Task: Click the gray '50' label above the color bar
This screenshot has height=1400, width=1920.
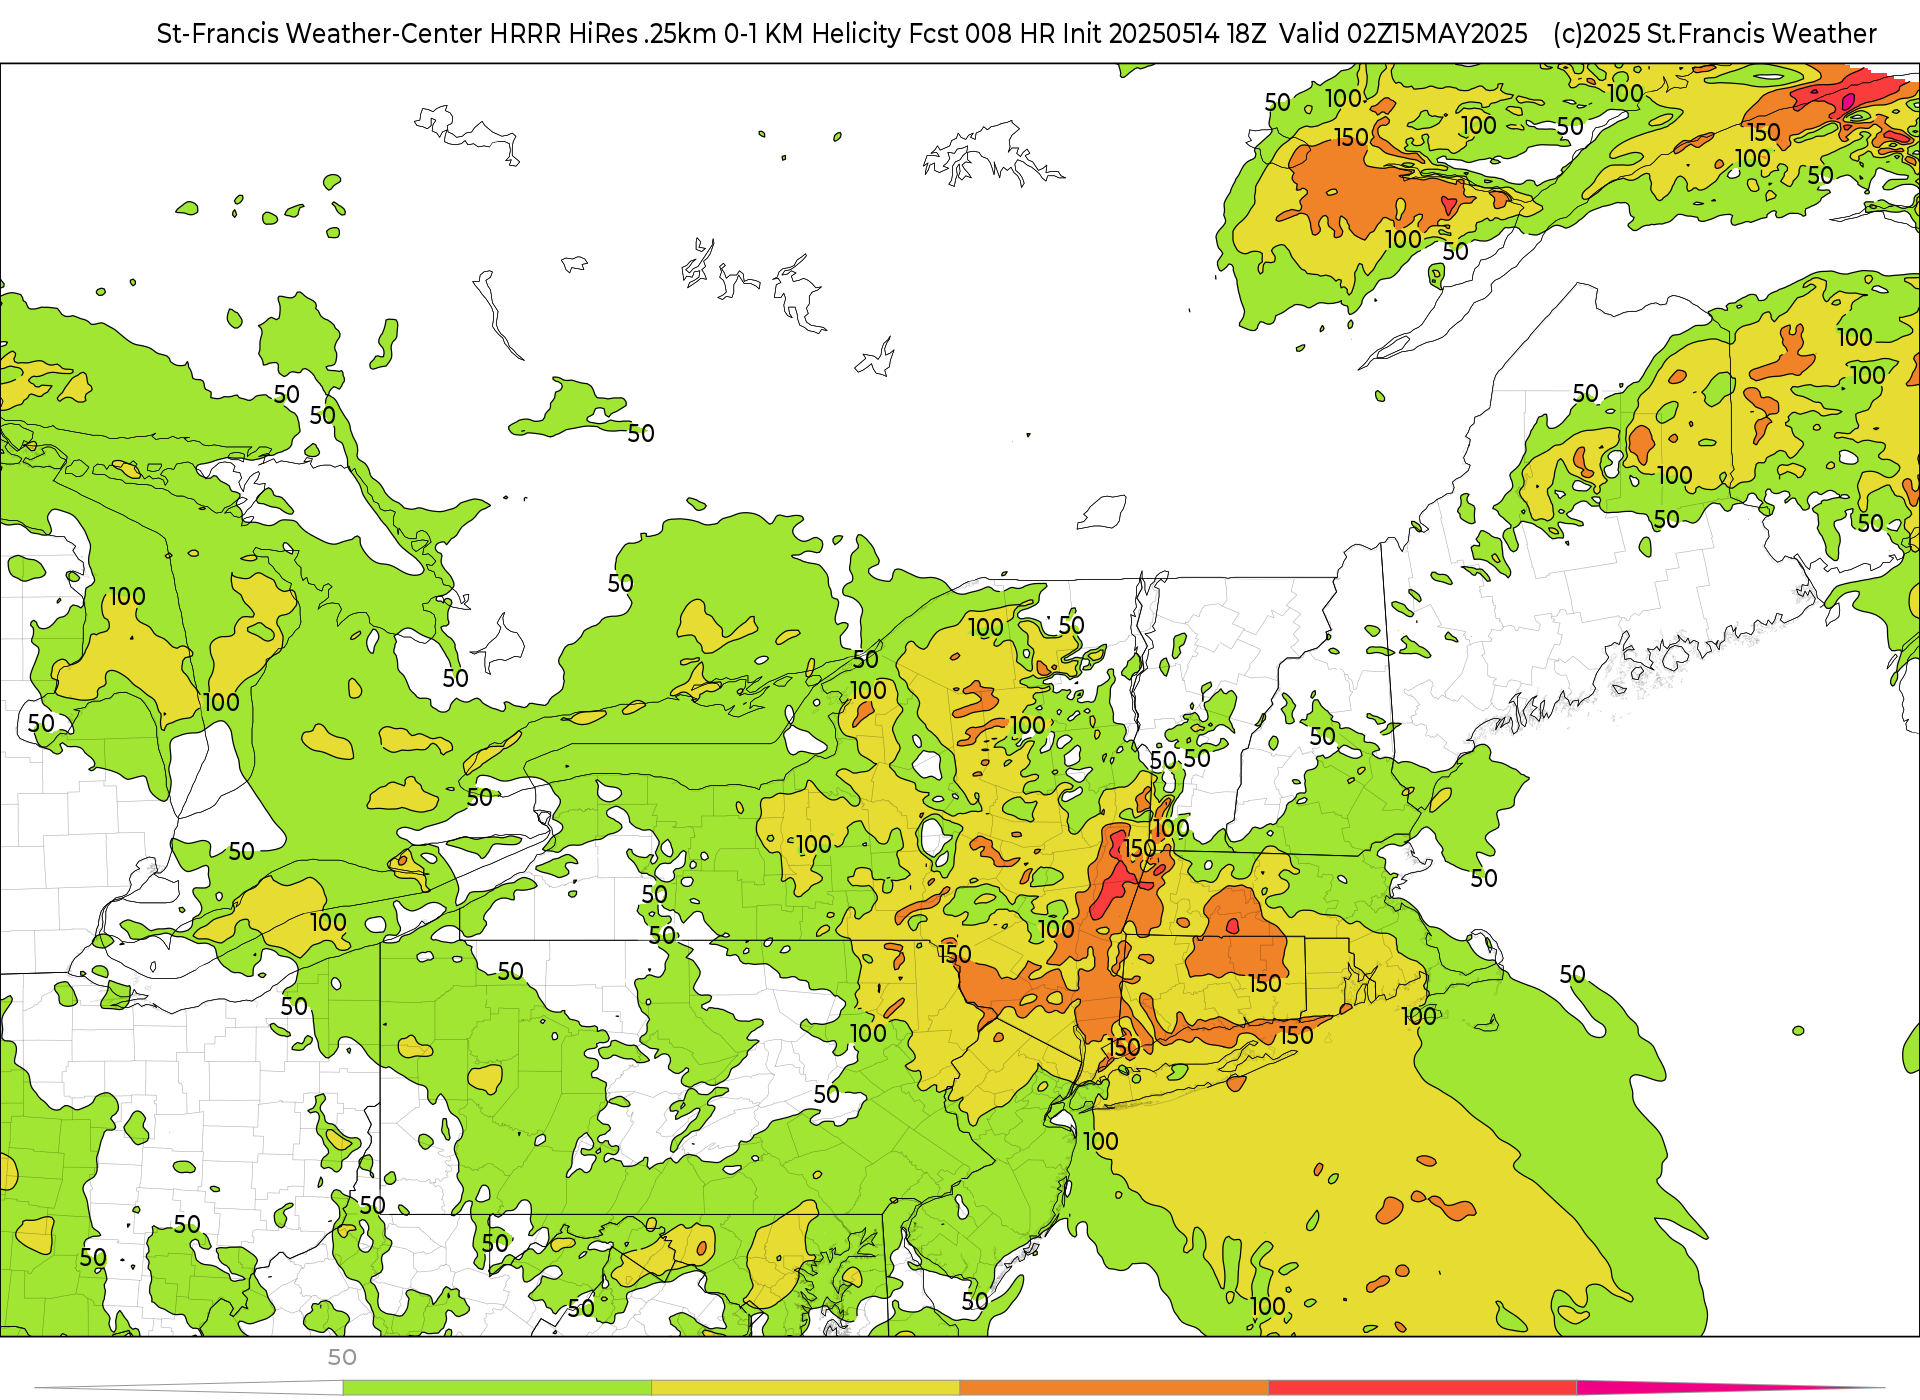Action: (x=342, y=1357)
